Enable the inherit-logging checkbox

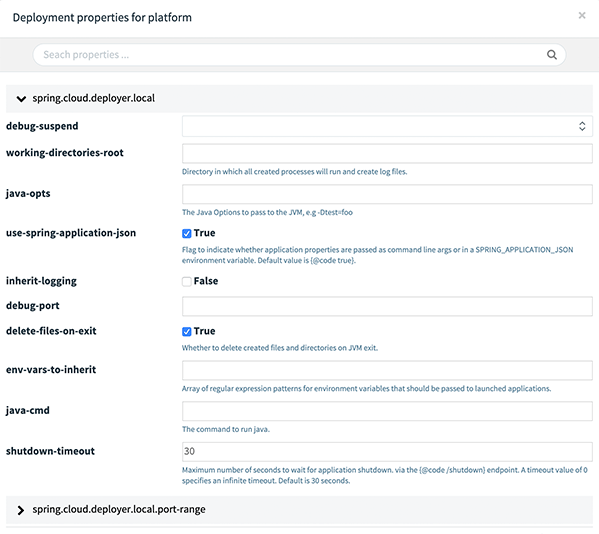pos(186,282)
